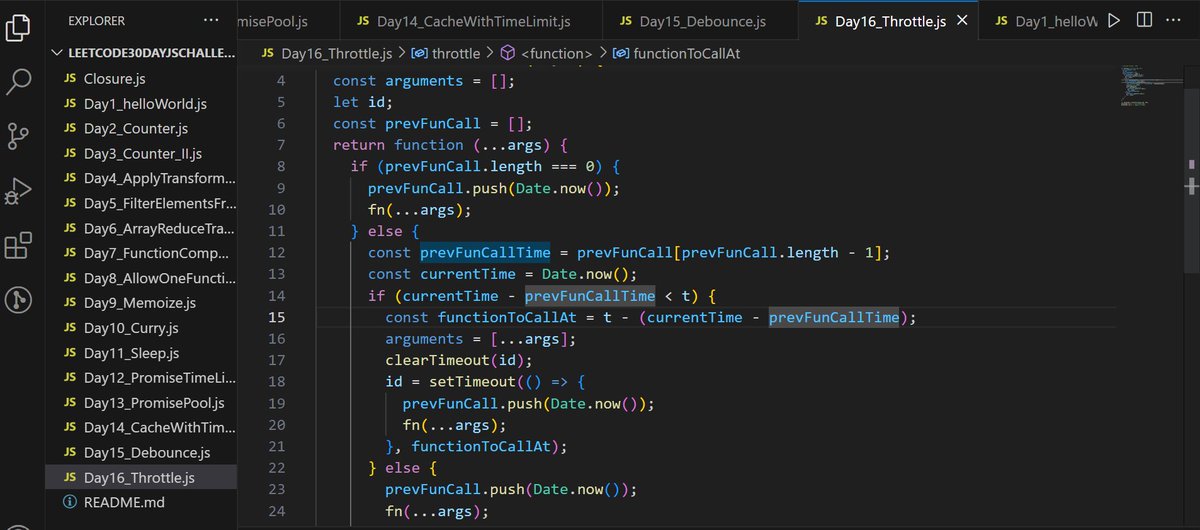
Task: Open the GitLens icon in activity bar
Action: (18, 299)
